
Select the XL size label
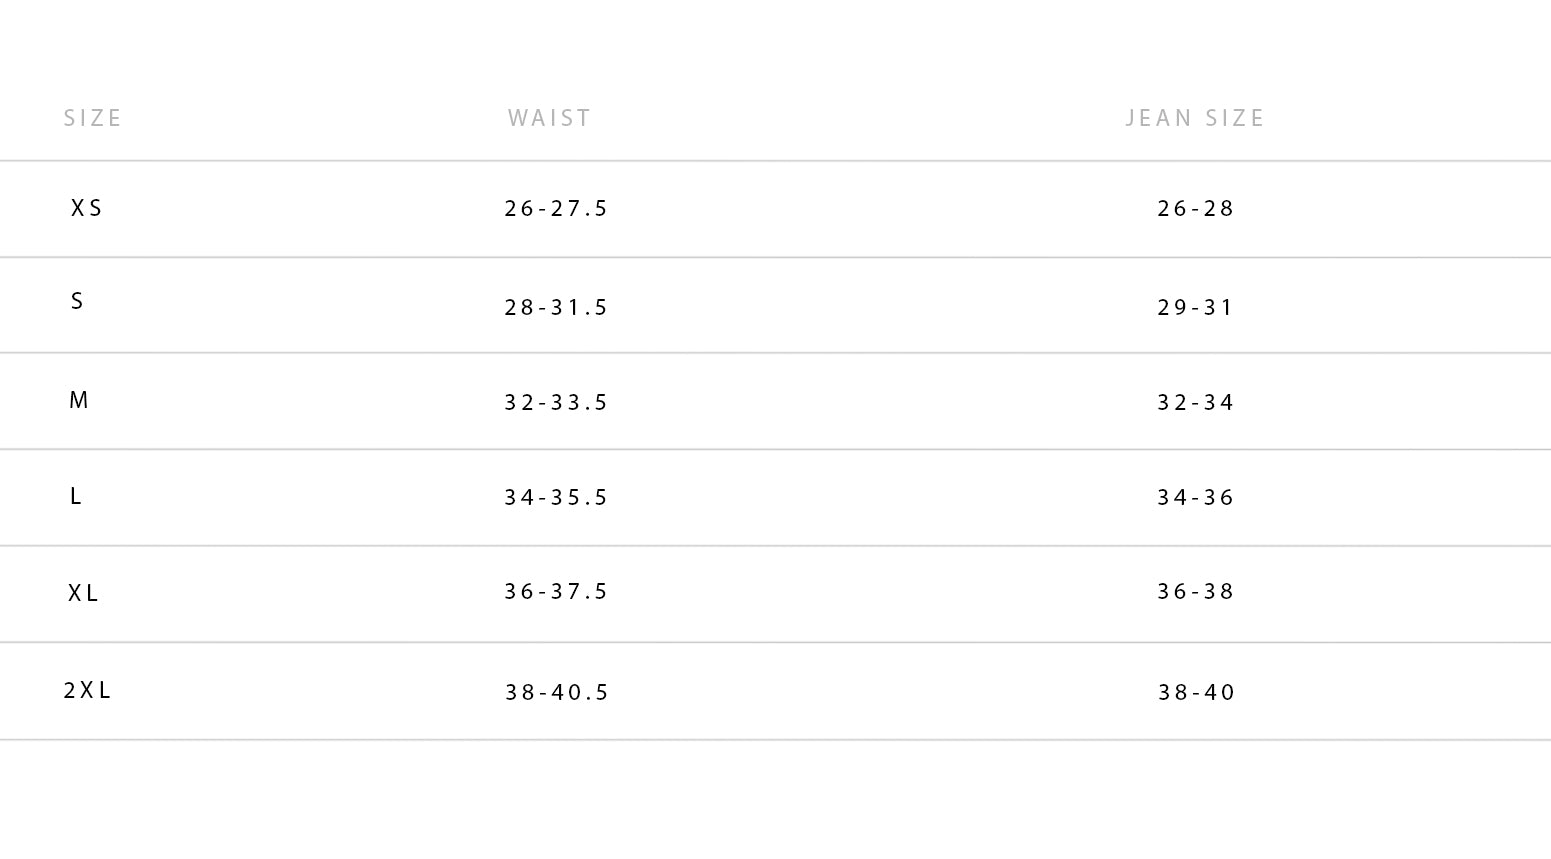point(84,593)
